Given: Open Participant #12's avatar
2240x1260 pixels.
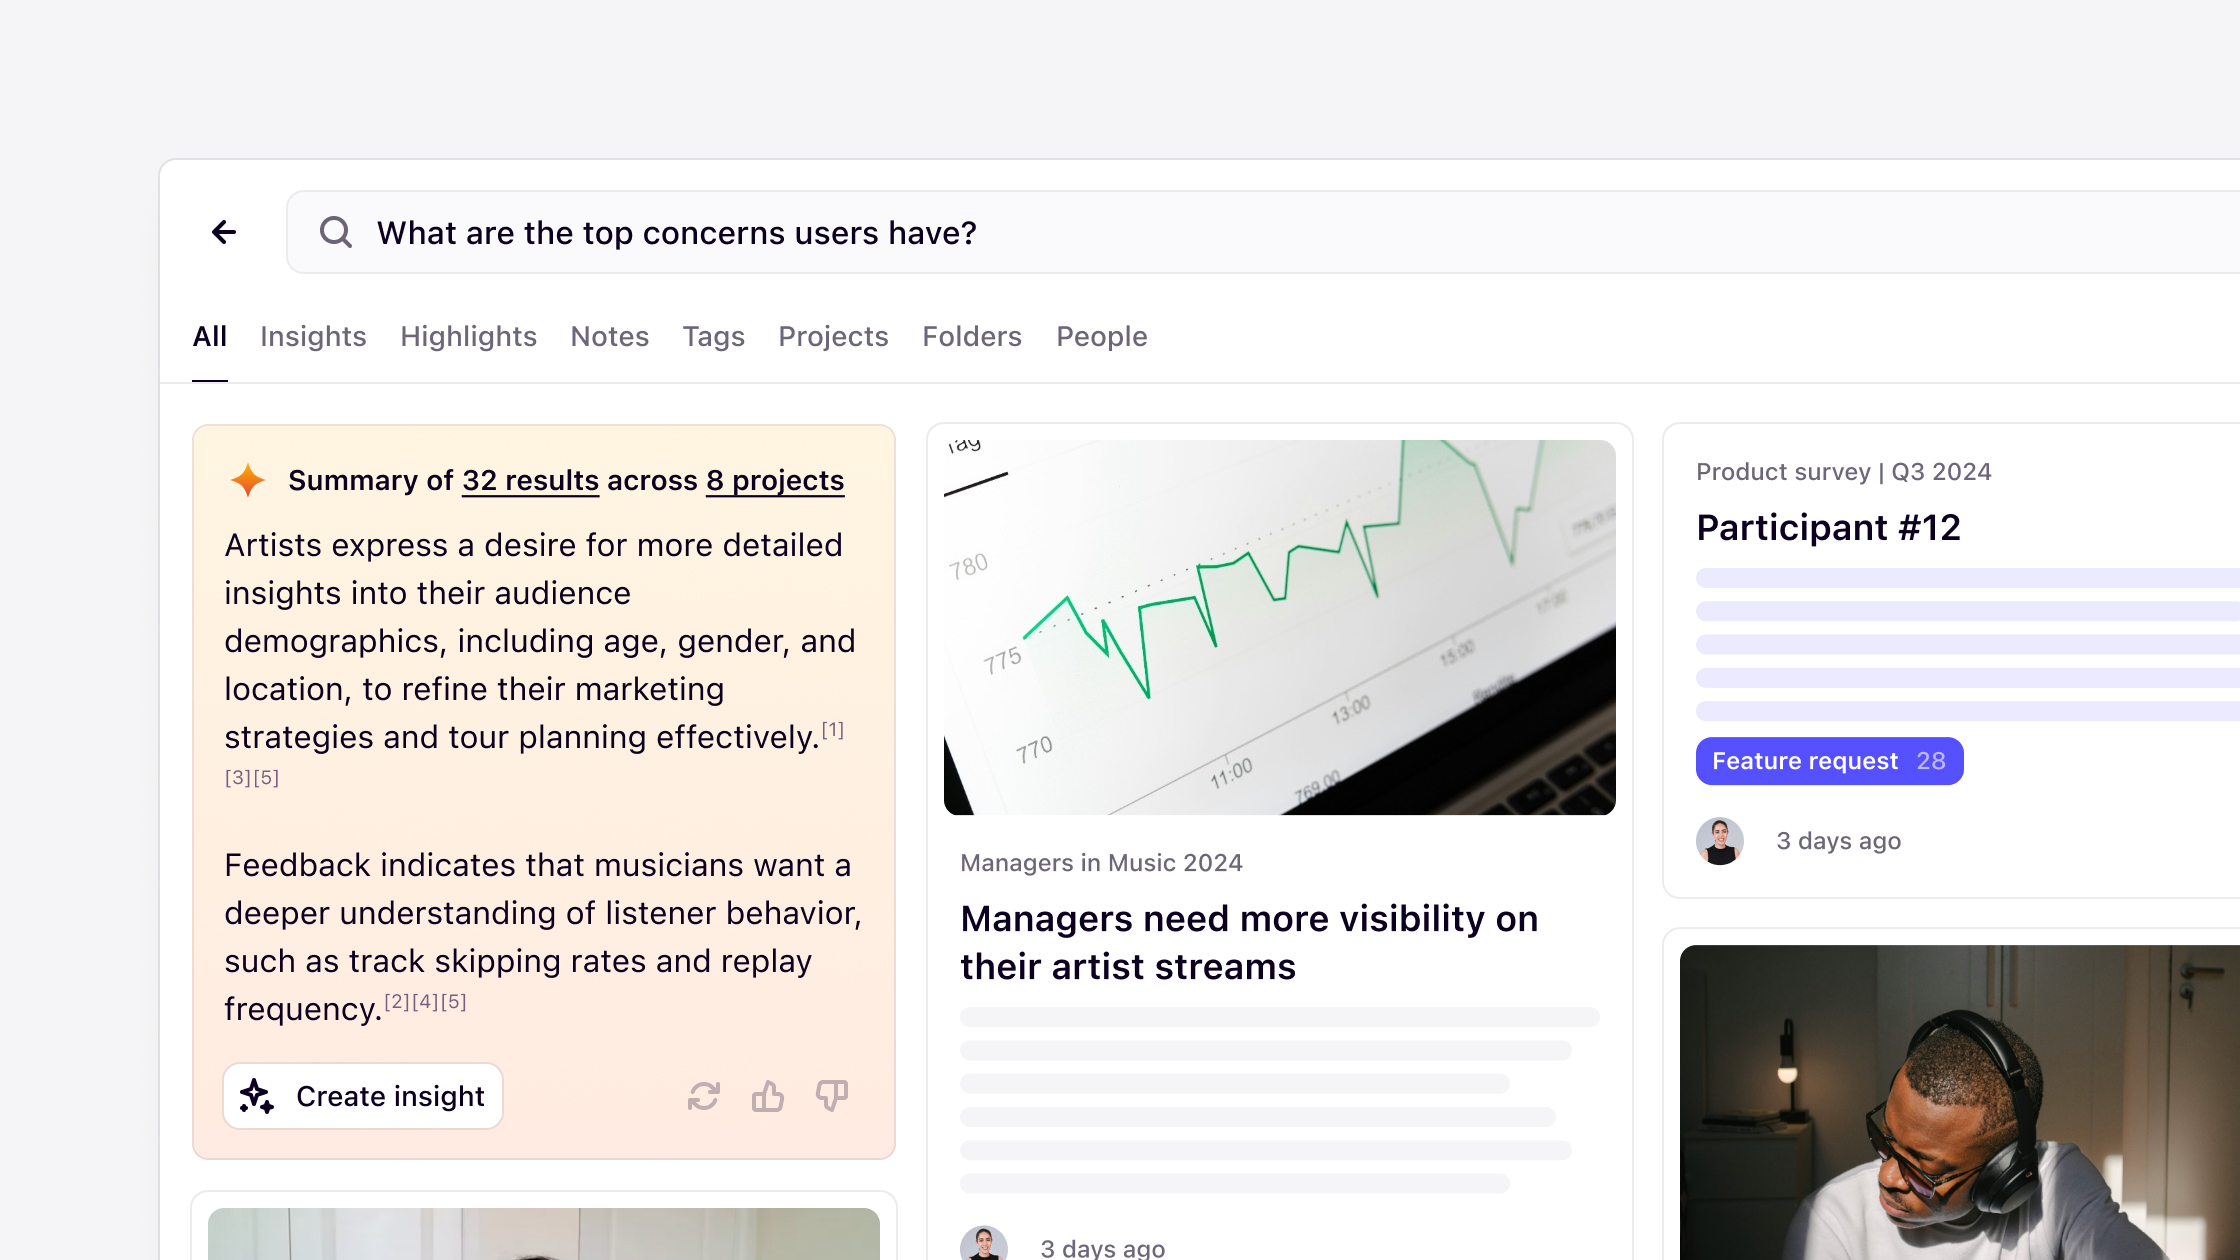Looking at the screenshot, I should tap(1720, 840).
